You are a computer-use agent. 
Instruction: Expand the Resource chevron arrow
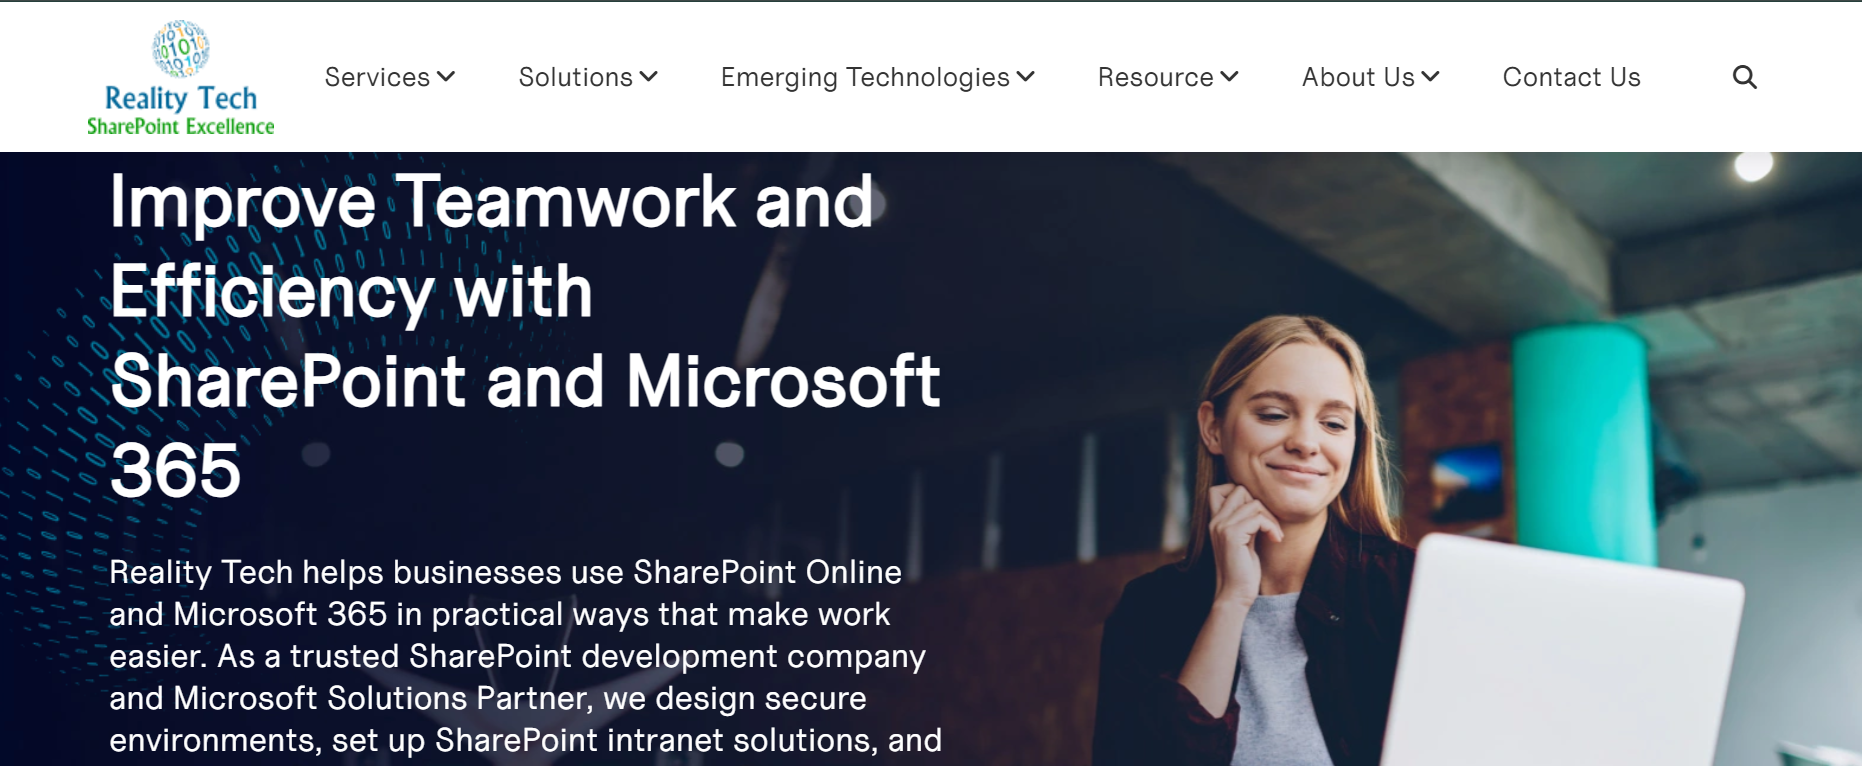point(1229,76)
